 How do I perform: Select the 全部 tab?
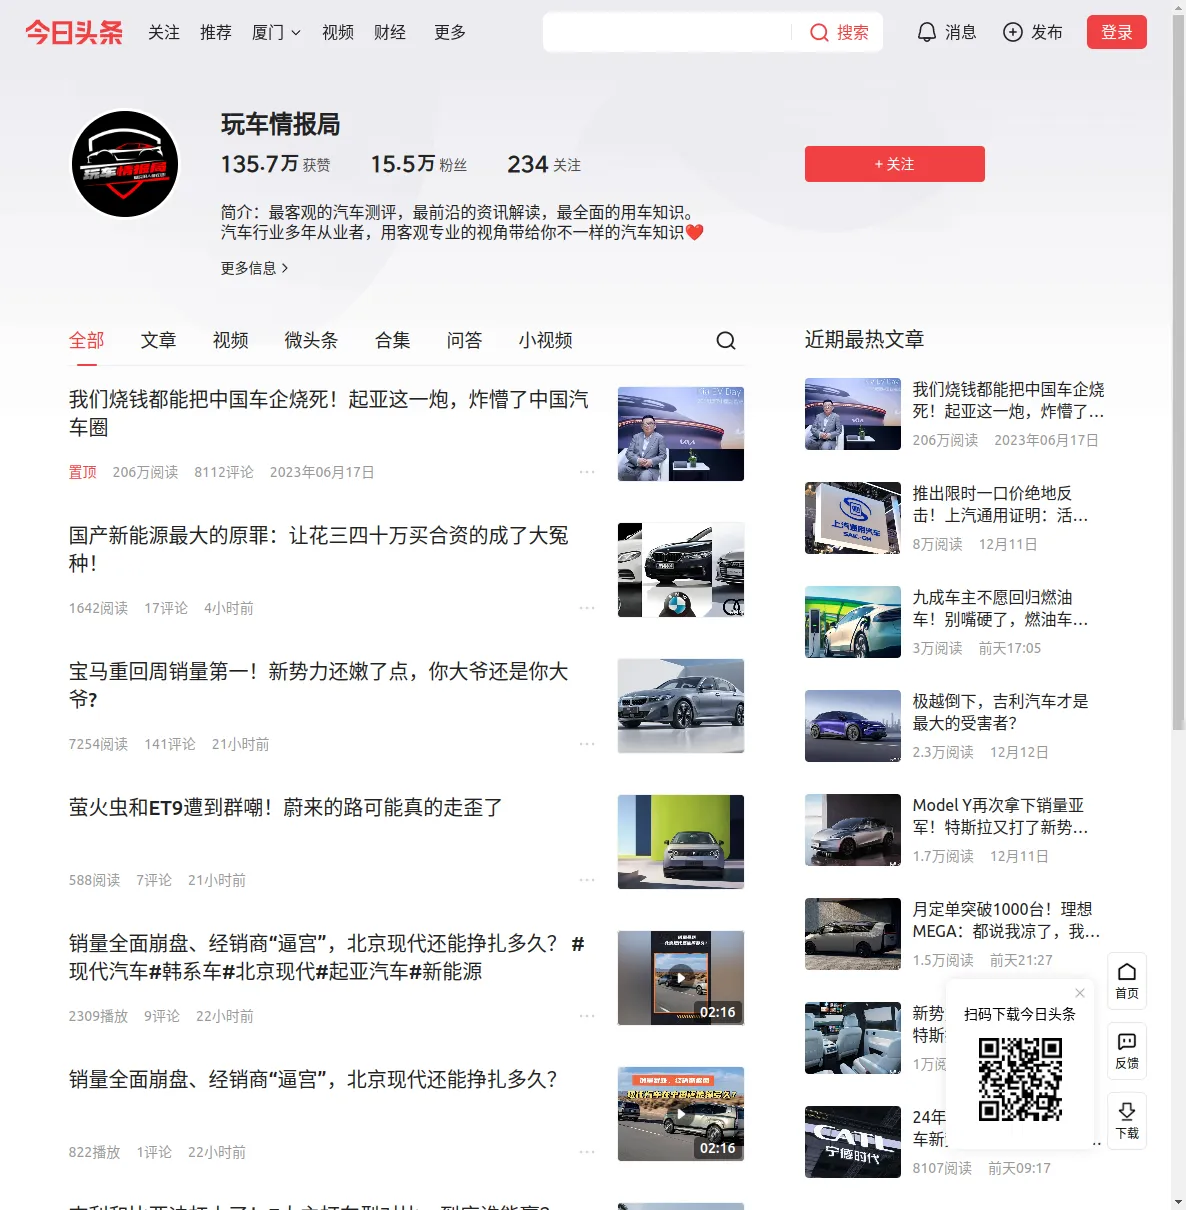(x=87, y=340)
